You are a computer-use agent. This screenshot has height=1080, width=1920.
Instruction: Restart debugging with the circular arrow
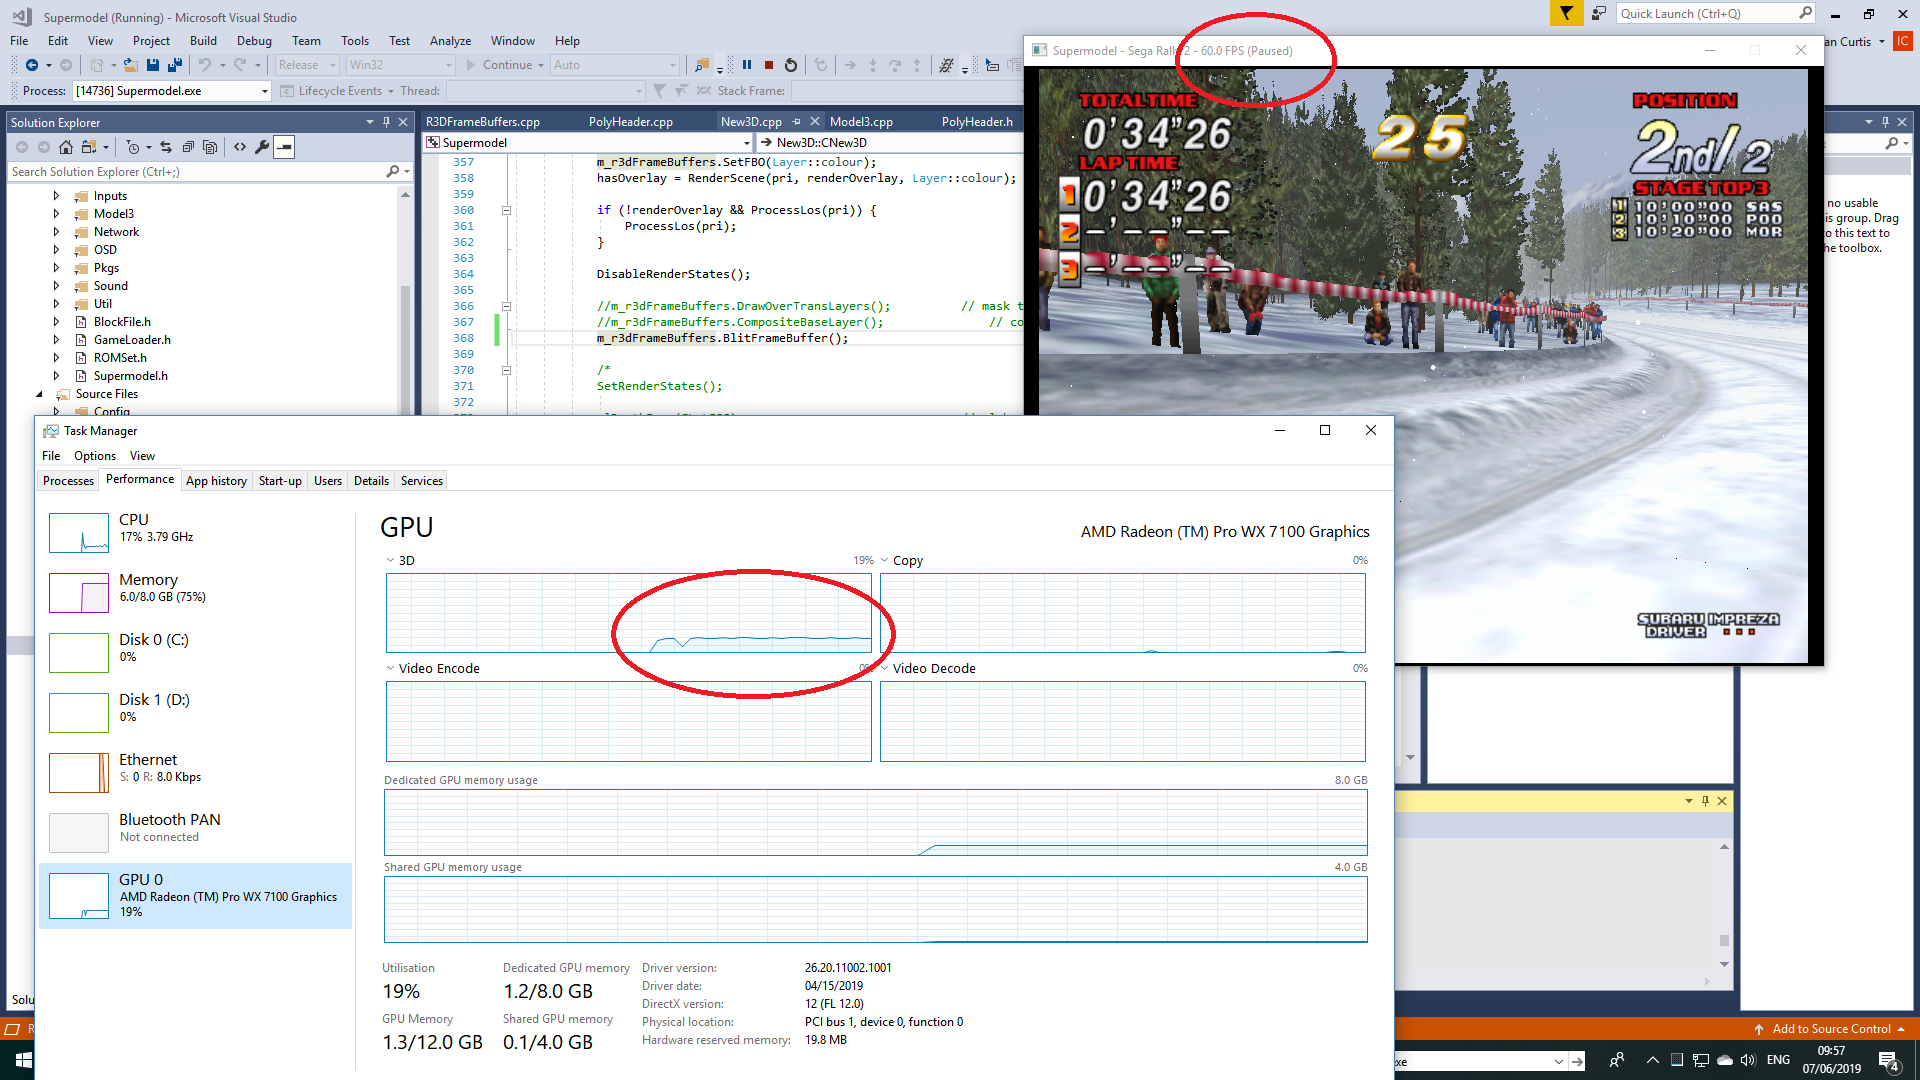(x=791, y=65)
